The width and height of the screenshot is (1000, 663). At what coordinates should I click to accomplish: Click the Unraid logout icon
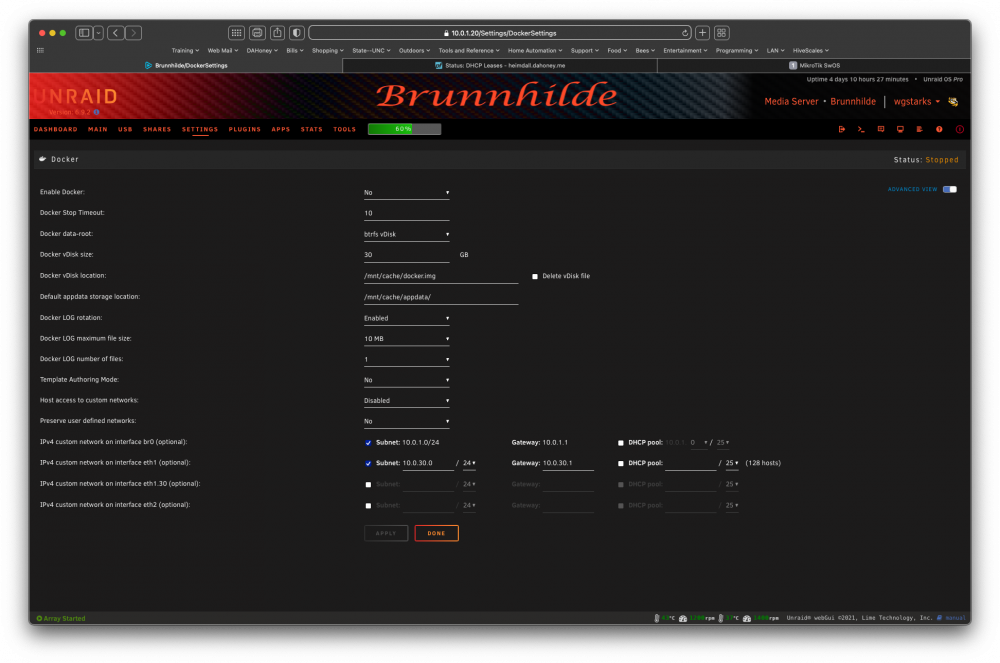(x=841, y=129)
